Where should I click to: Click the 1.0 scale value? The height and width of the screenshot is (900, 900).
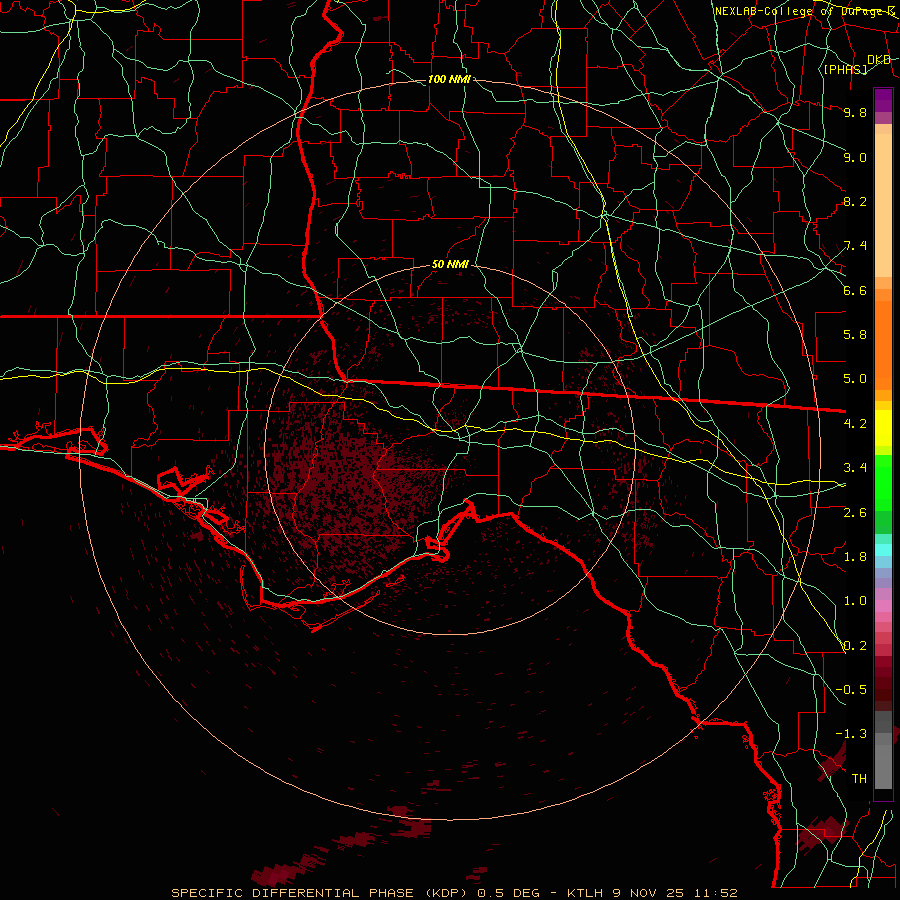(x=855, y=601)
